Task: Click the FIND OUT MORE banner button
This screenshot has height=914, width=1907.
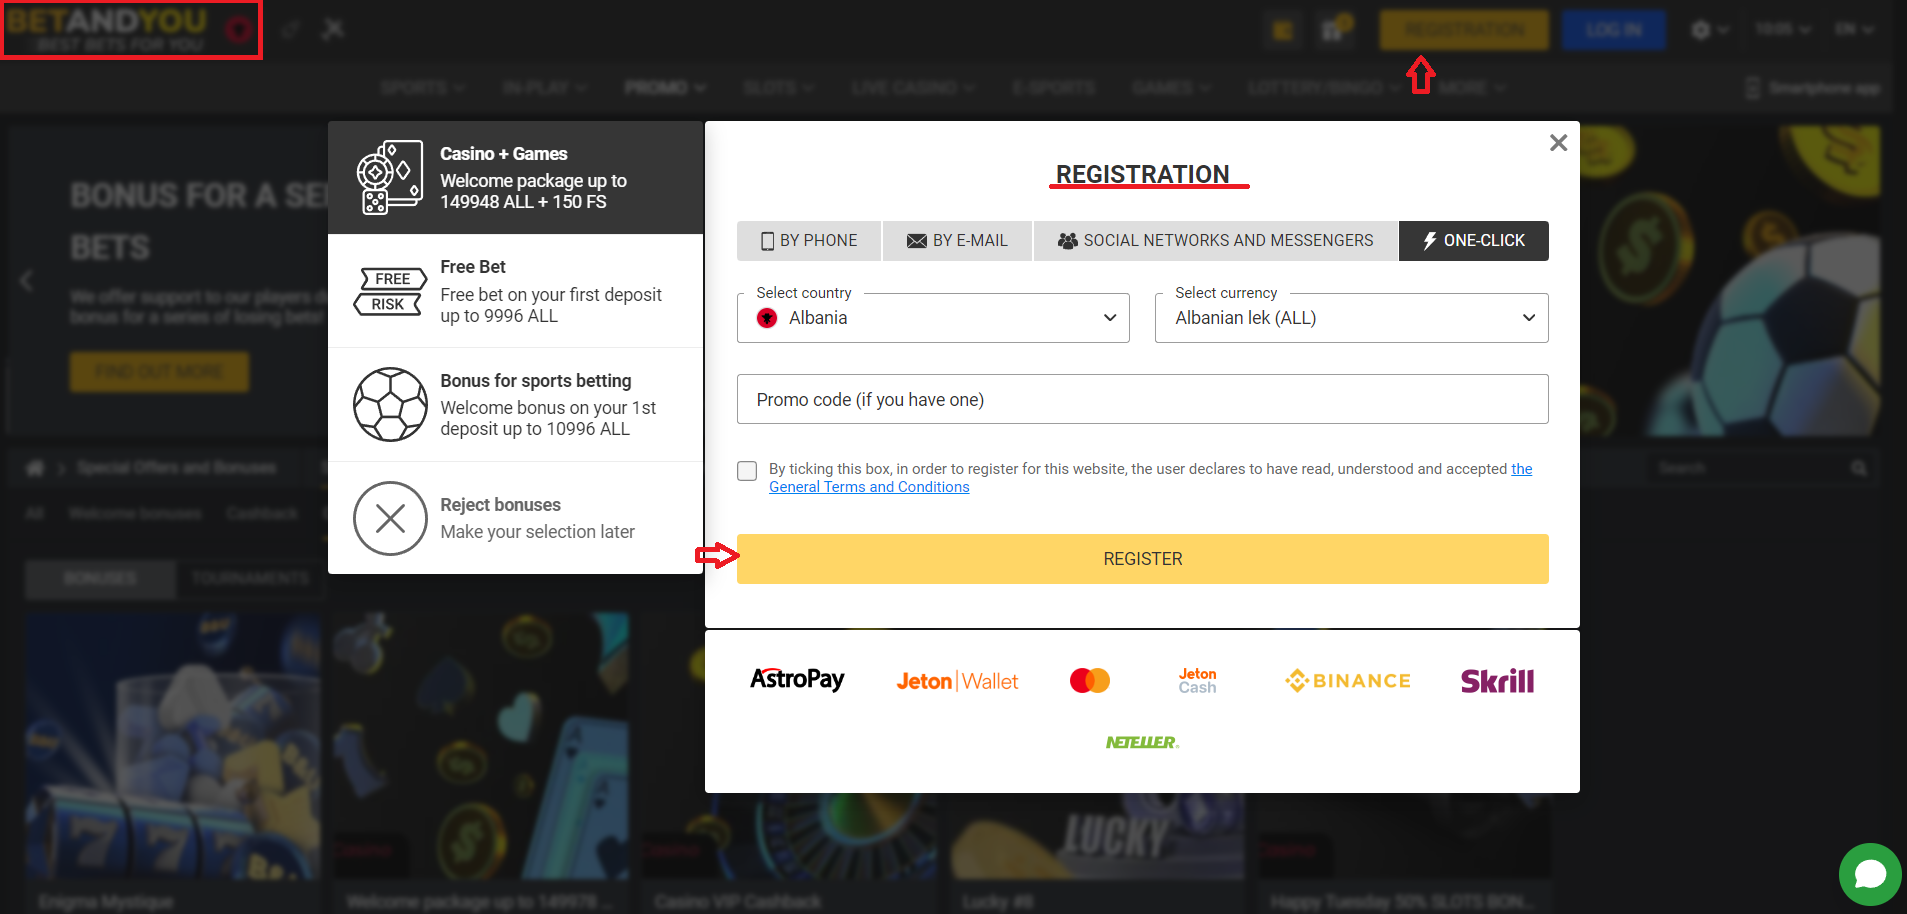Action: click(159, 372)
